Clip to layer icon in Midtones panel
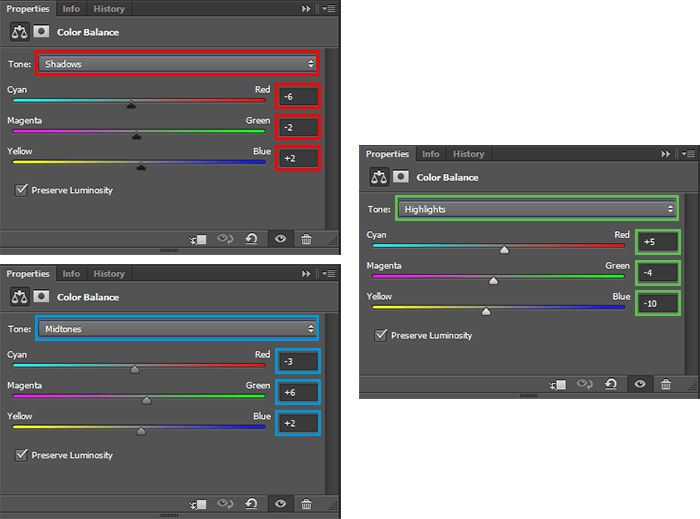Viewport: 700px width, 519px height. (198, 504)
